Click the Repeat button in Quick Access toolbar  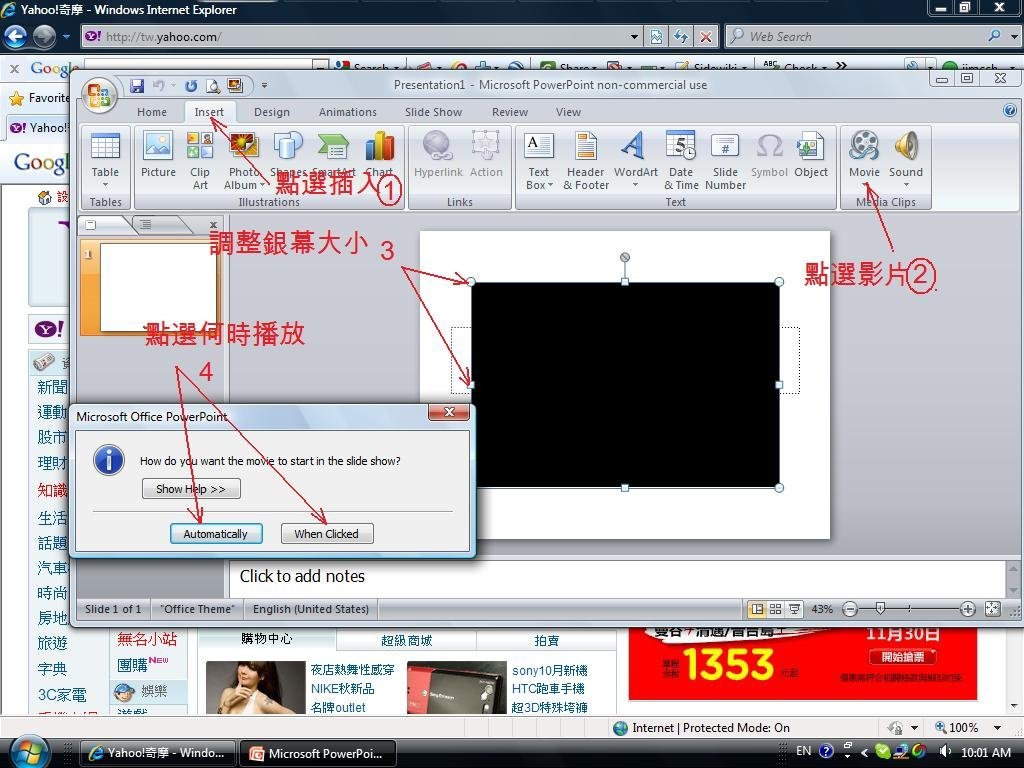[191, 86]
